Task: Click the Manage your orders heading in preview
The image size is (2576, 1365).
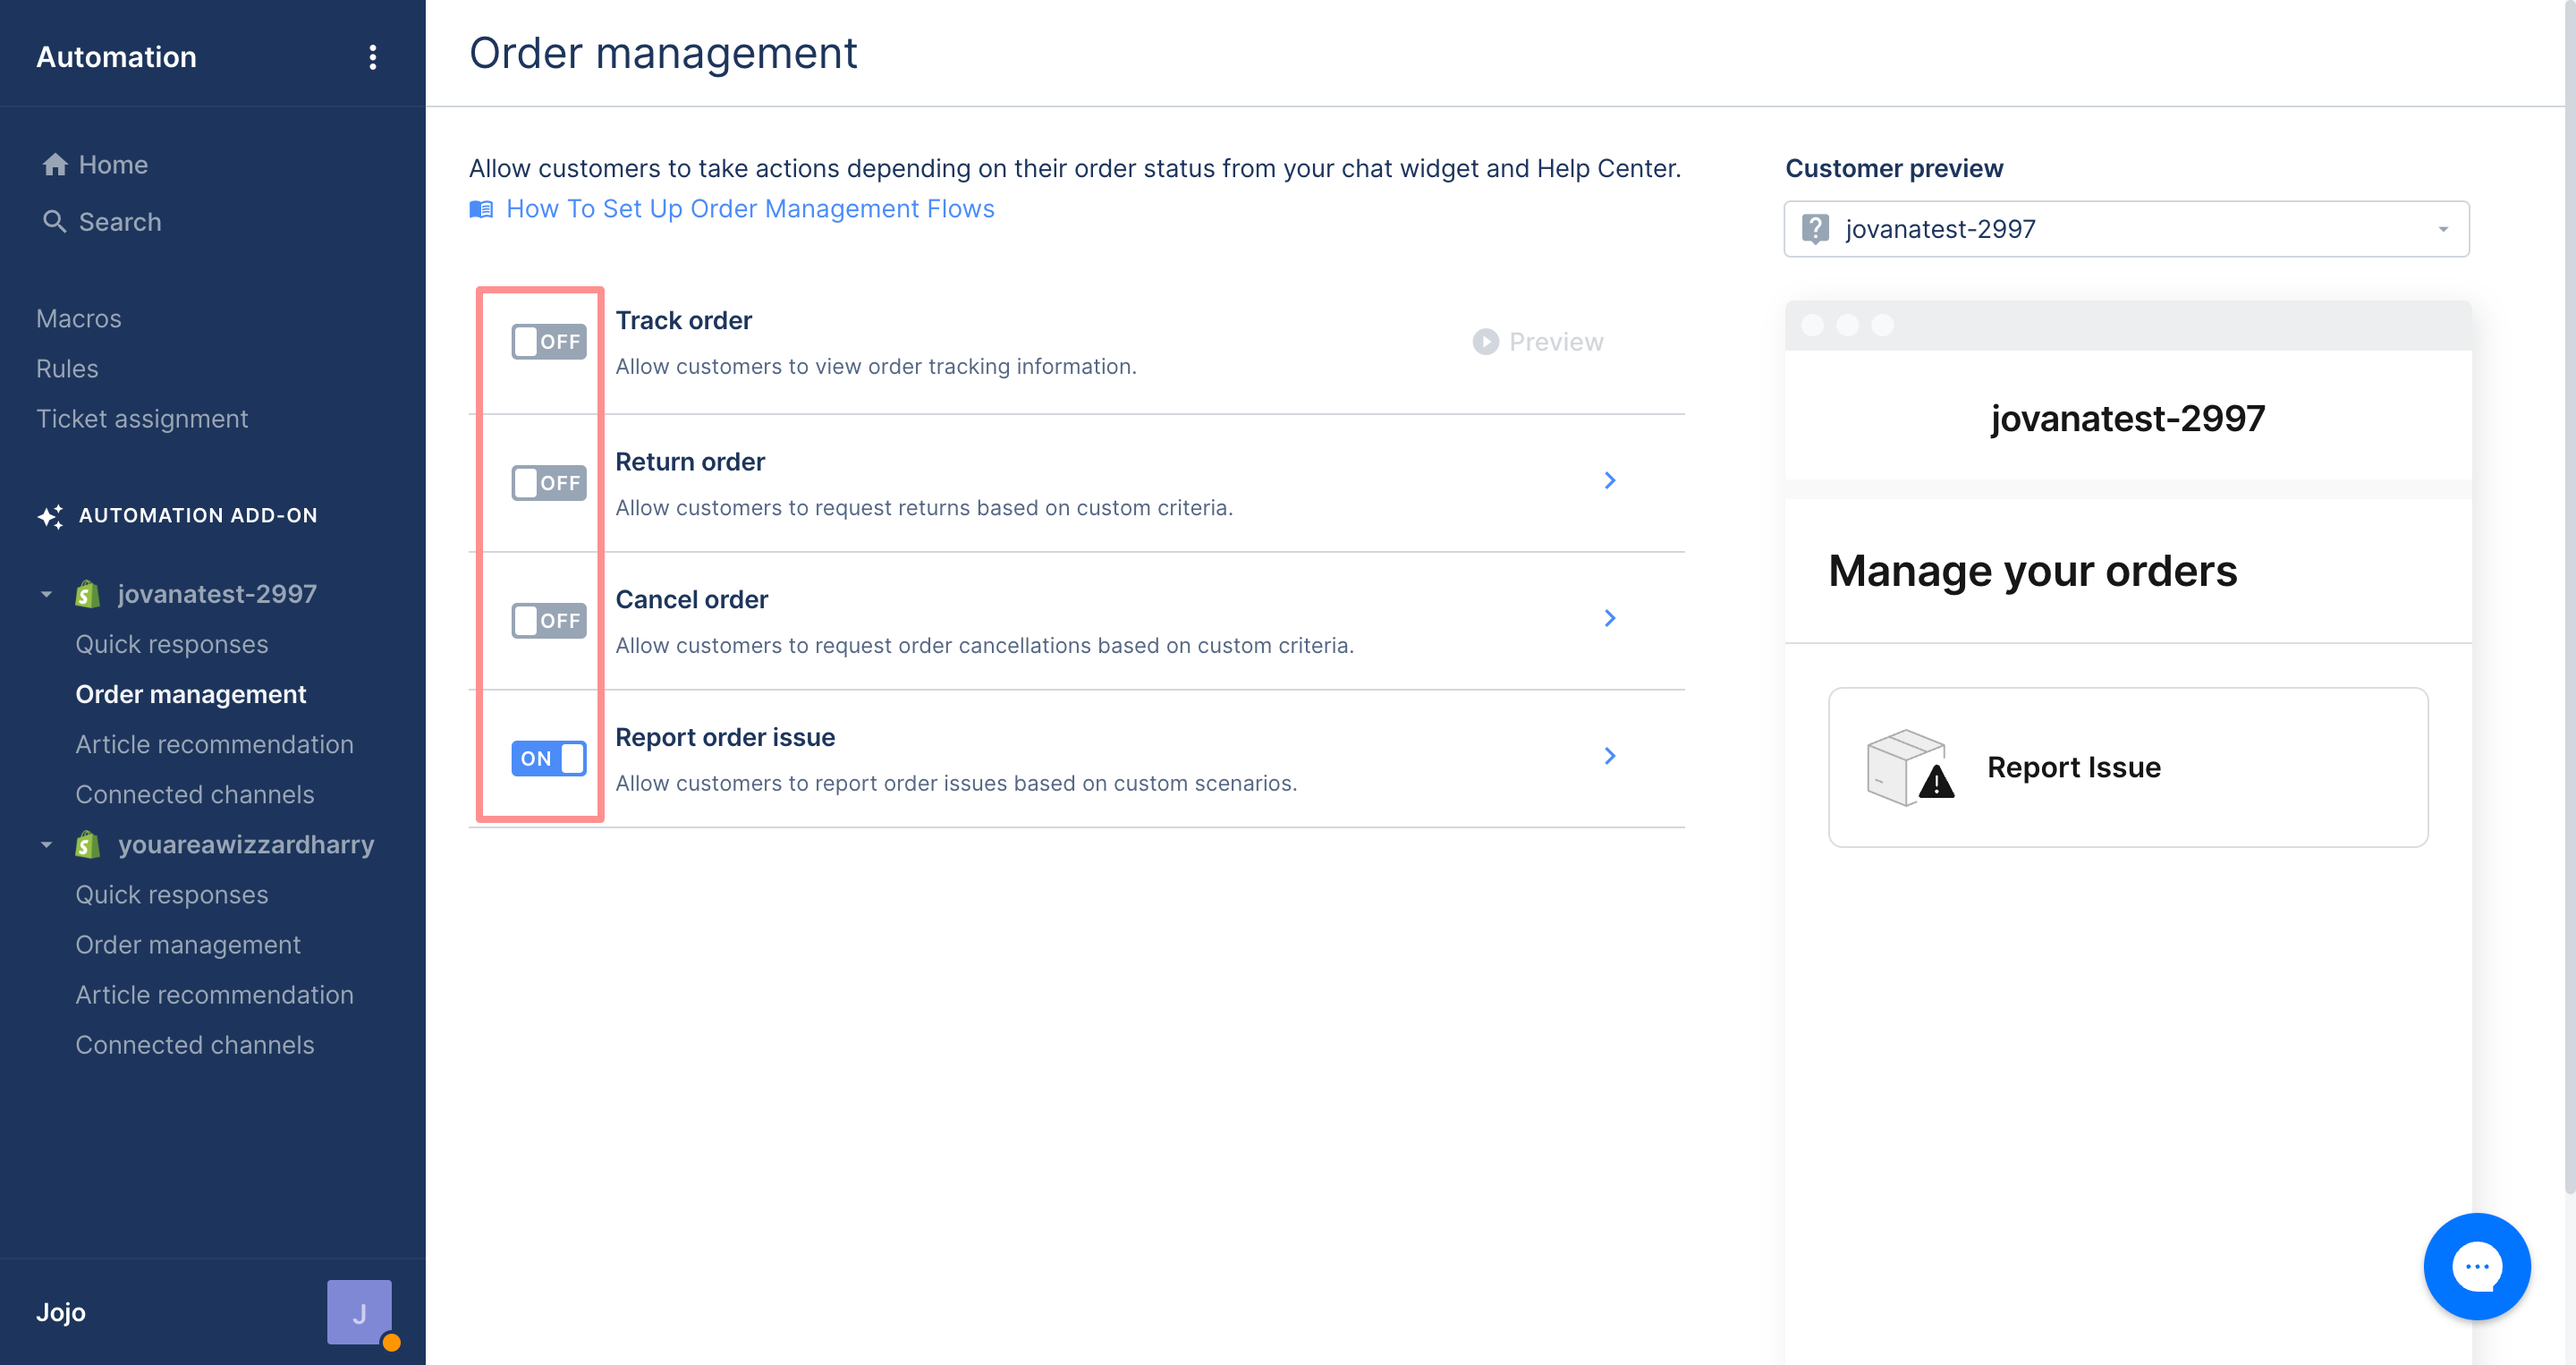Action: pyautogui.click(x=2032, y=570)
